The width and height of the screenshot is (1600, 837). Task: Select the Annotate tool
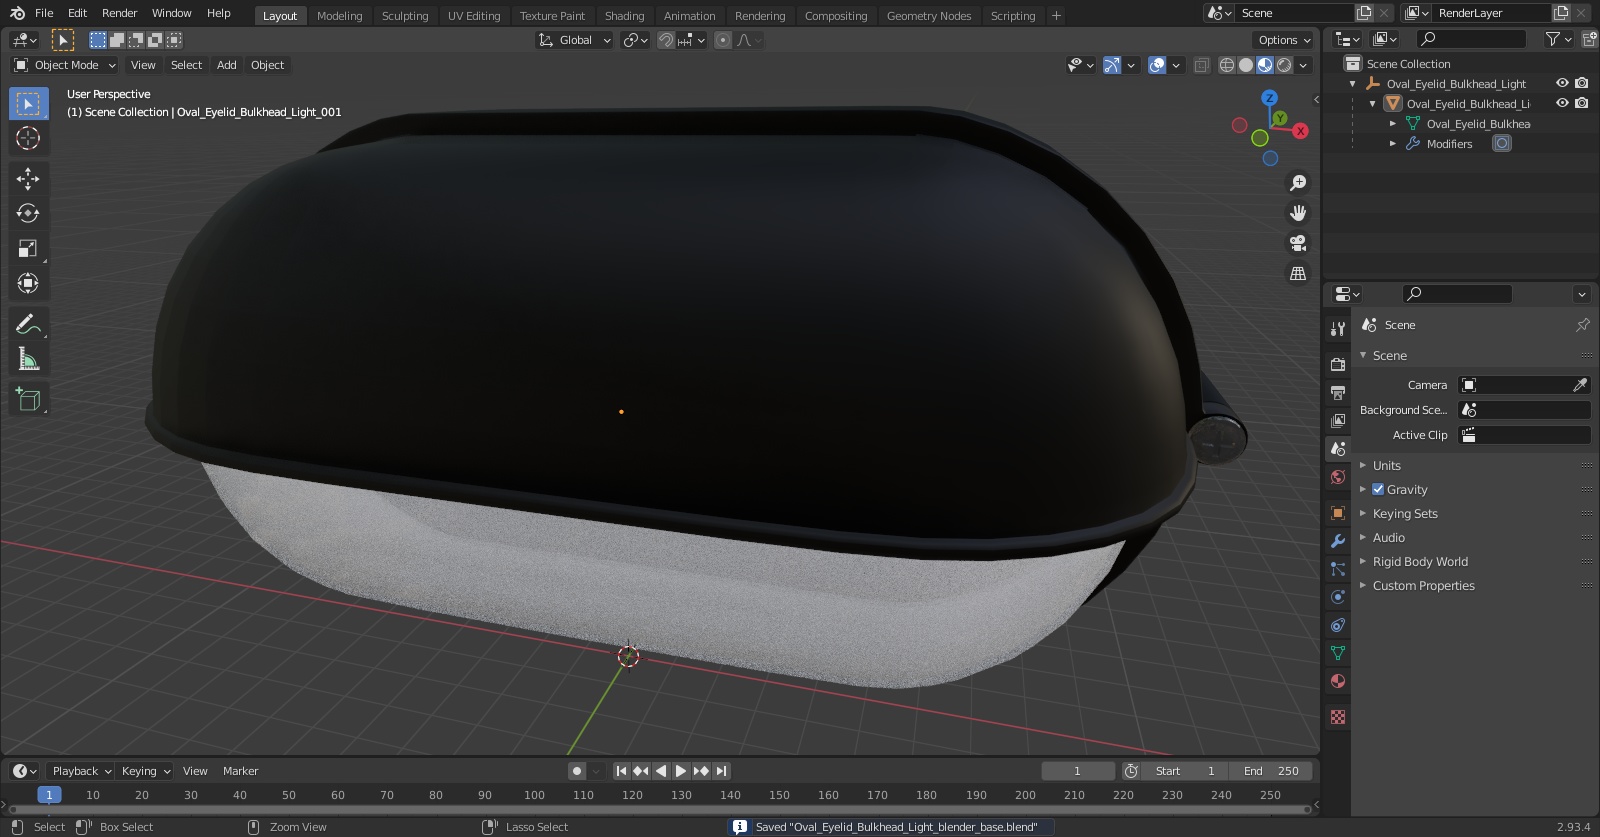[28, 324]
